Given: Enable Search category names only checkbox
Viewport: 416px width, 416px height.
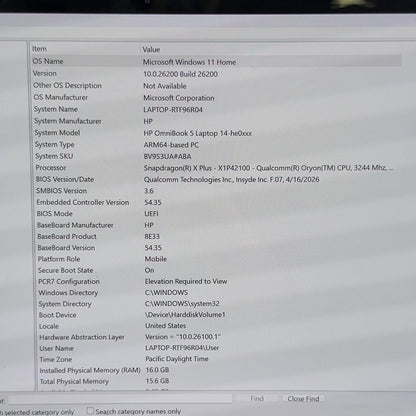Looking at the screenshot, I should point(90,411).
